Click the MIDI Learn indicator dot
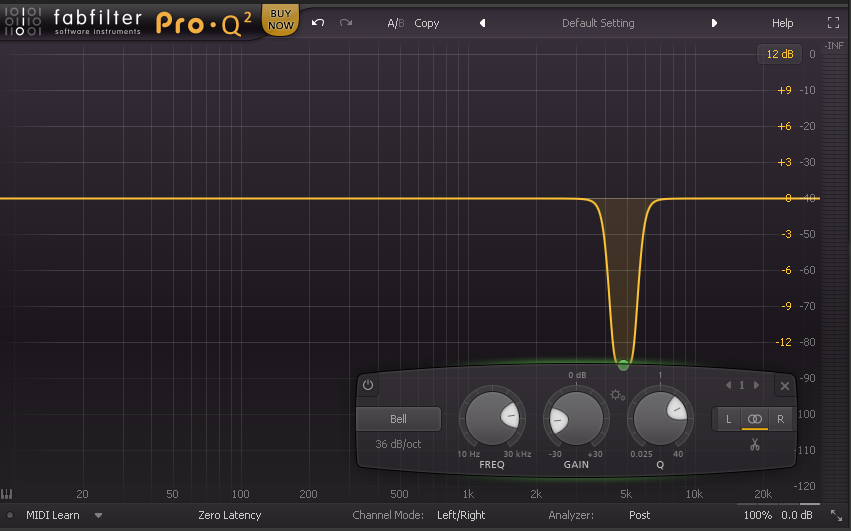 pos(10,515)
